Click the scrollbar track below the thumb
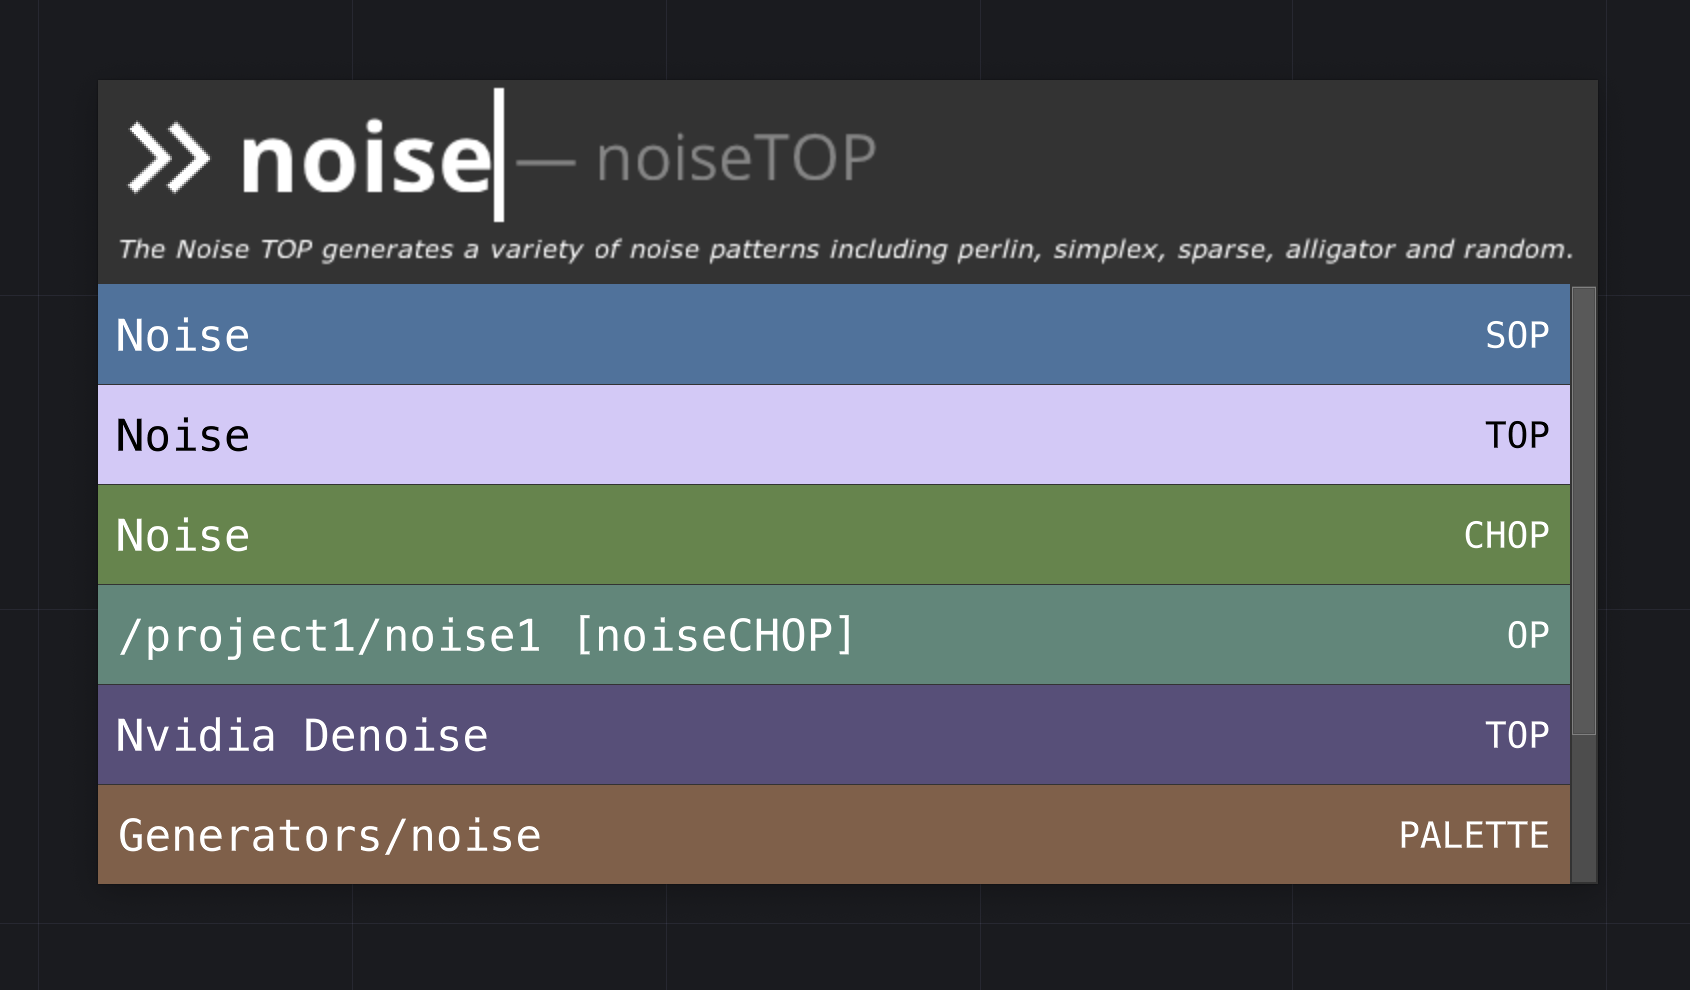This screenshot has height=990, width=1690. coord(1584,810)
